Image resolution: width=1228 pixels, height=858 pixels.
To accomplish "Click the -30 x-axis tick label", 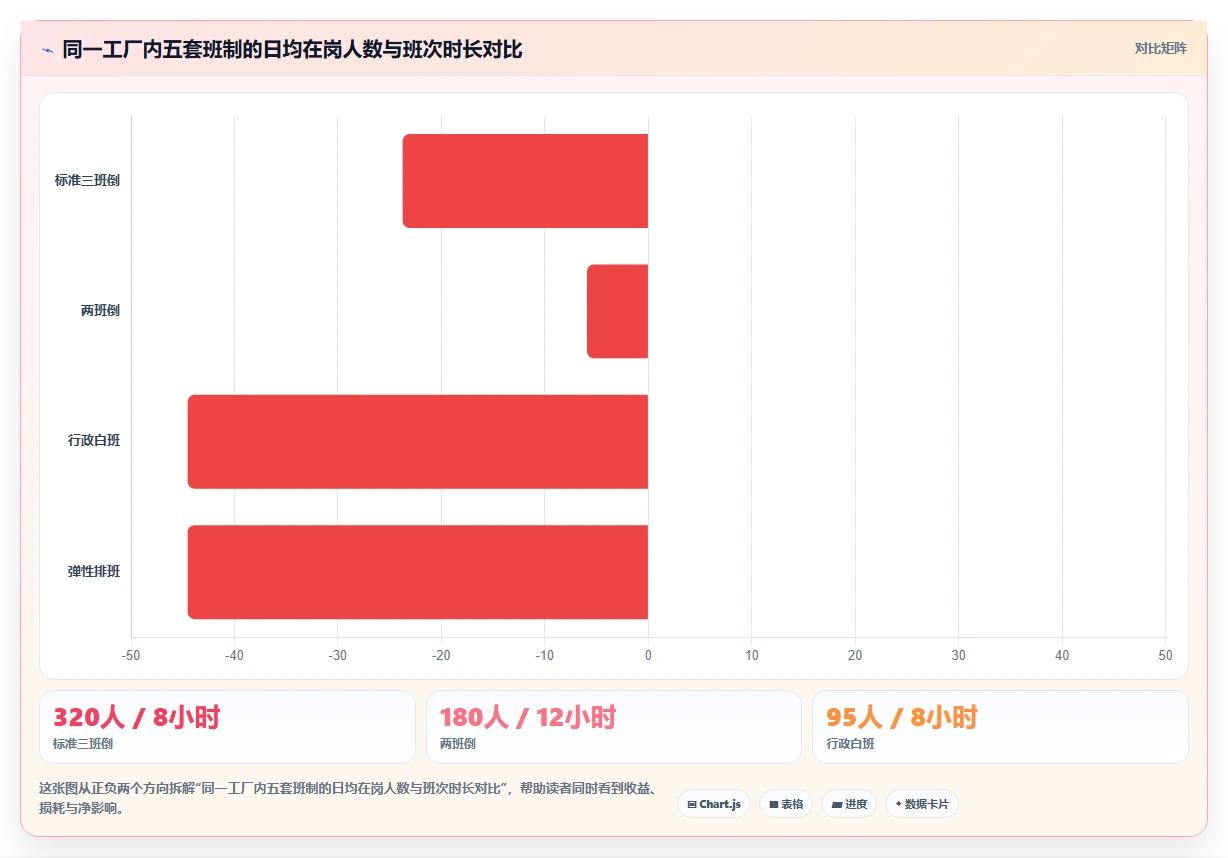I will pyautogui.click(x=338, y=656).
